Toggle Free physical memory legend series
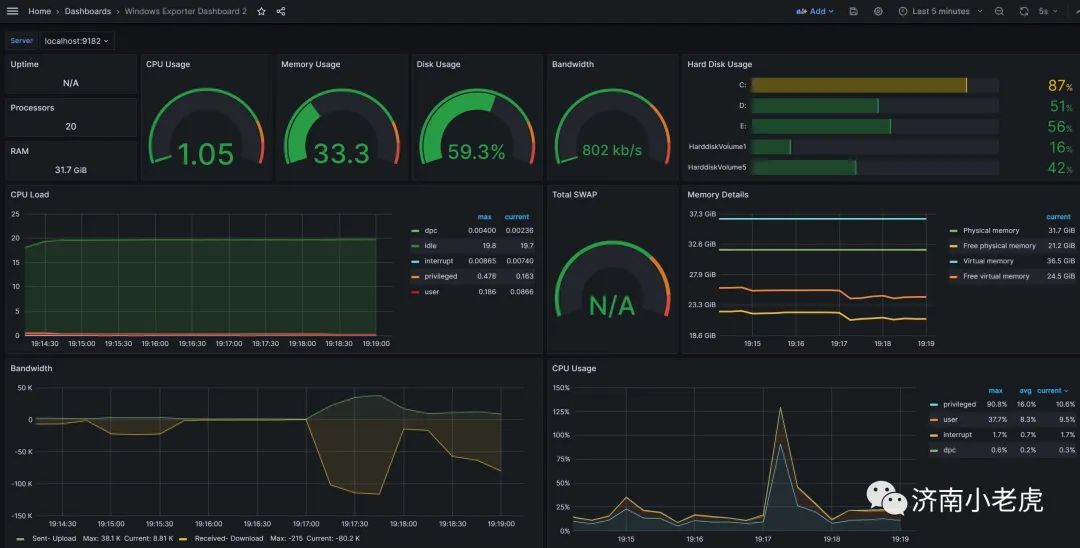 click(x=999, y=246)
